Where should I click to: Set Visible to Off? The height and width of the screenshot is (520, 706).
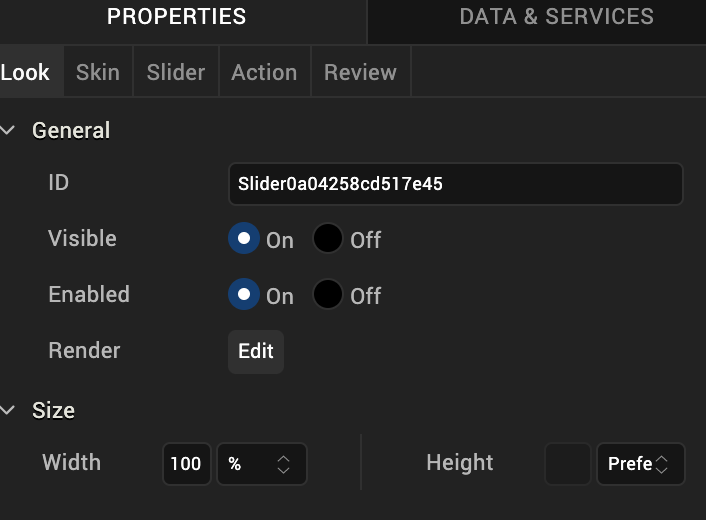tap(328, 239)
